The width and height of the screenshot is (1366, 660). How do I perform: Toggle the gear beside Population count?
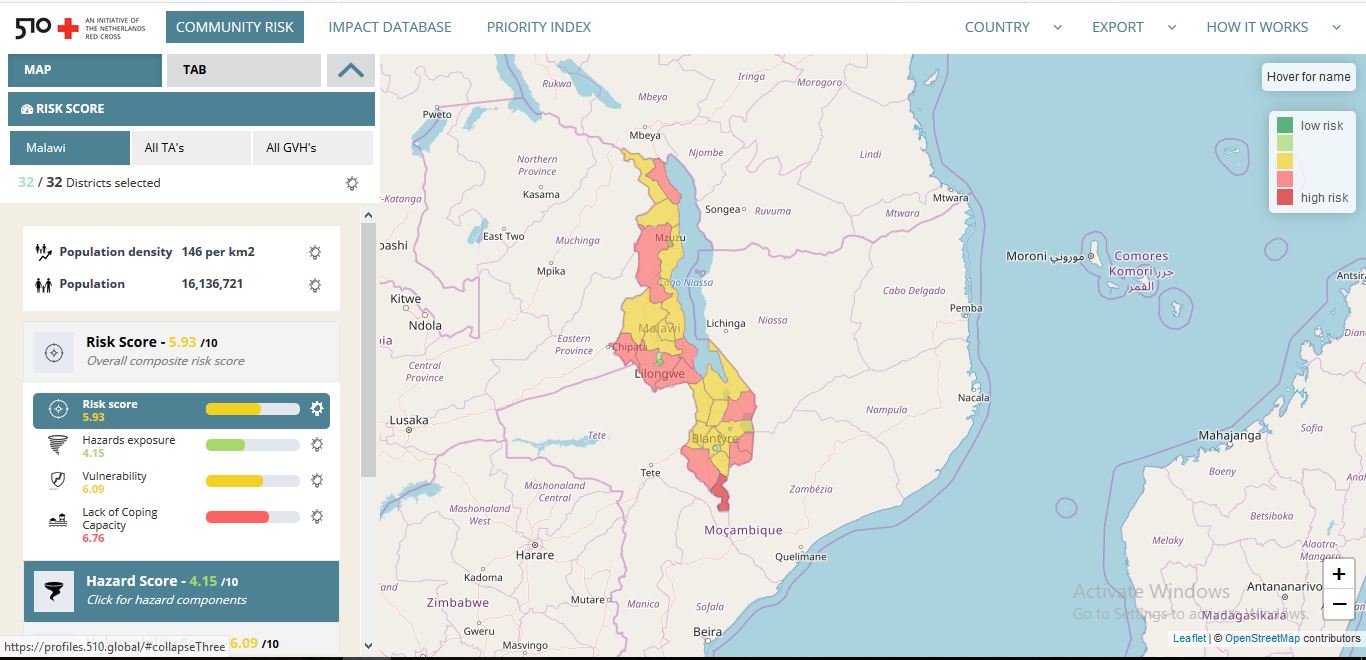pyautogui.click(x=315, y=286)
